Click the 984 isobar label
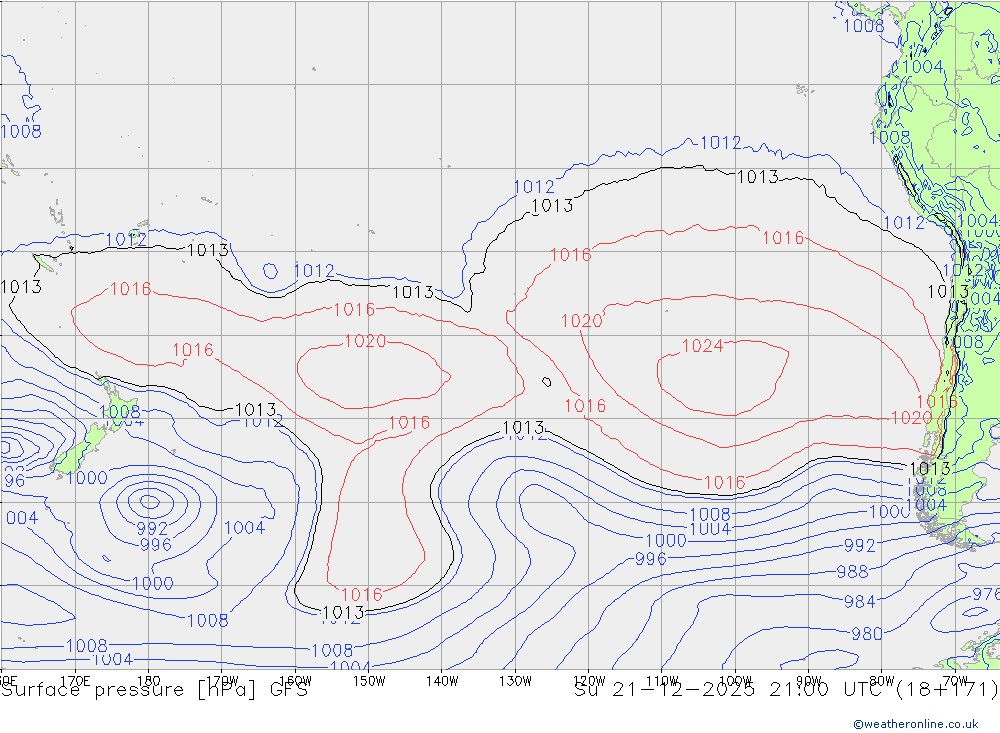1000x733 pixels. (860, 601)
